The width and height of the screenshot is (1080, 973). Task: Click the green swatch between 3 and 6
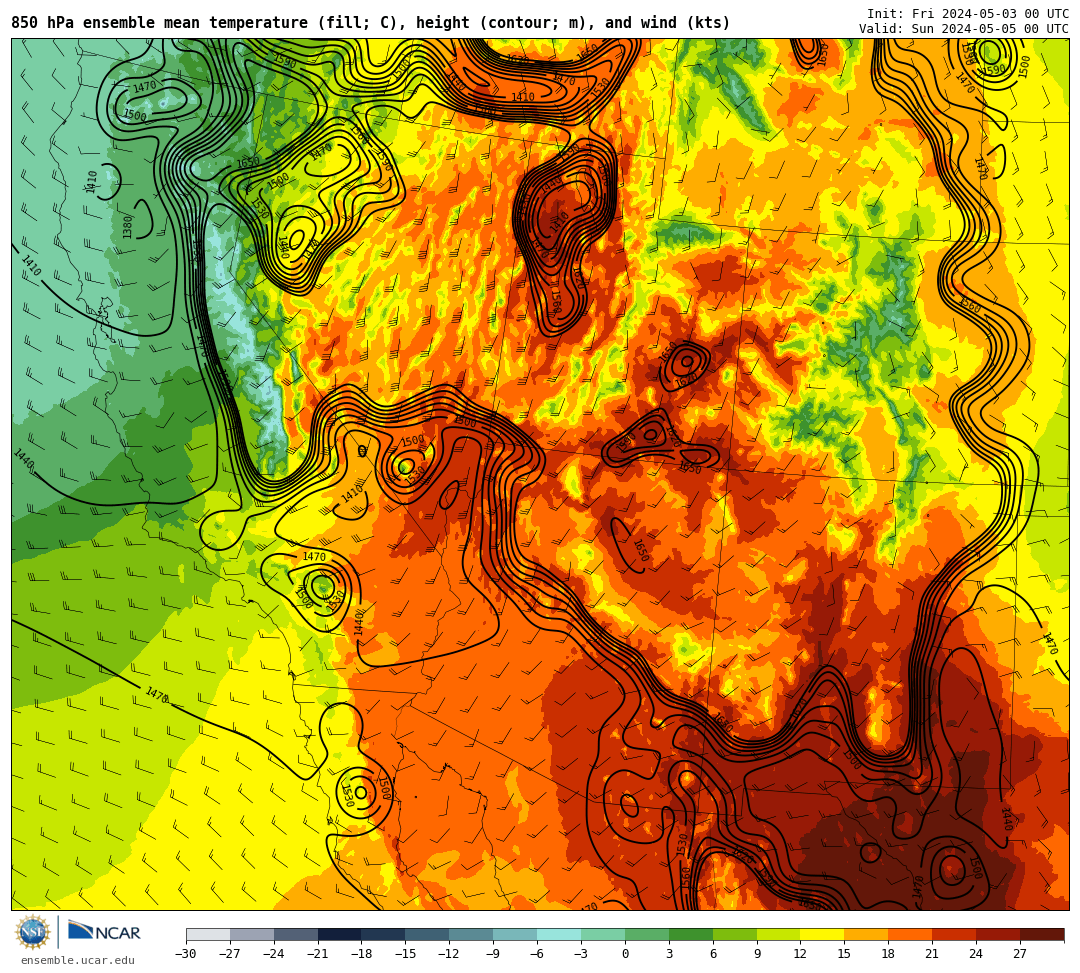(x=691, y=934)
